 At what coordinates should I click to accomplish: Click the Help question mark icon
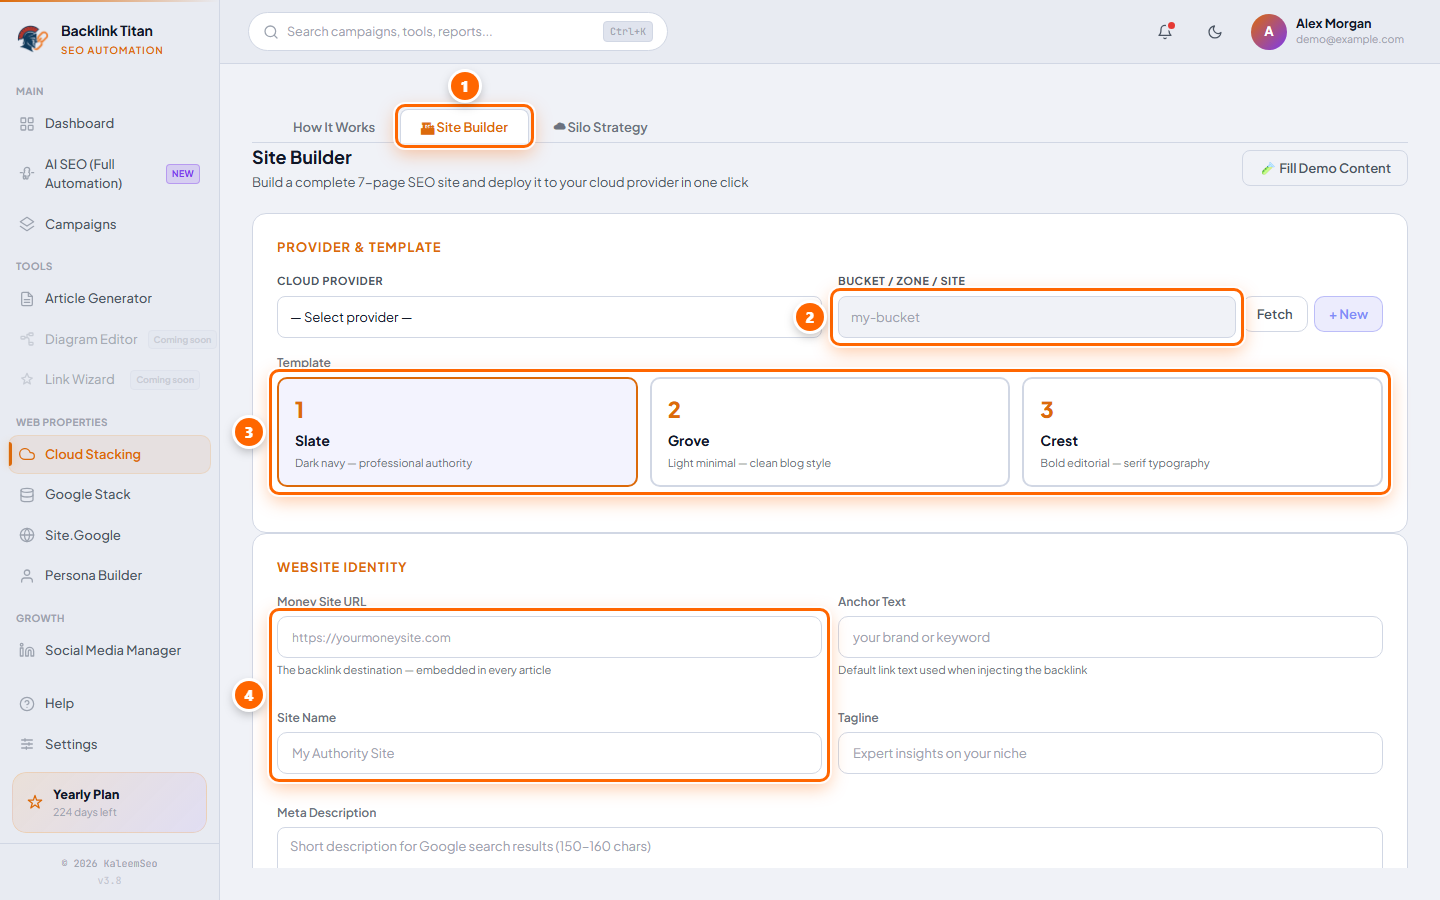pos(27,703)
